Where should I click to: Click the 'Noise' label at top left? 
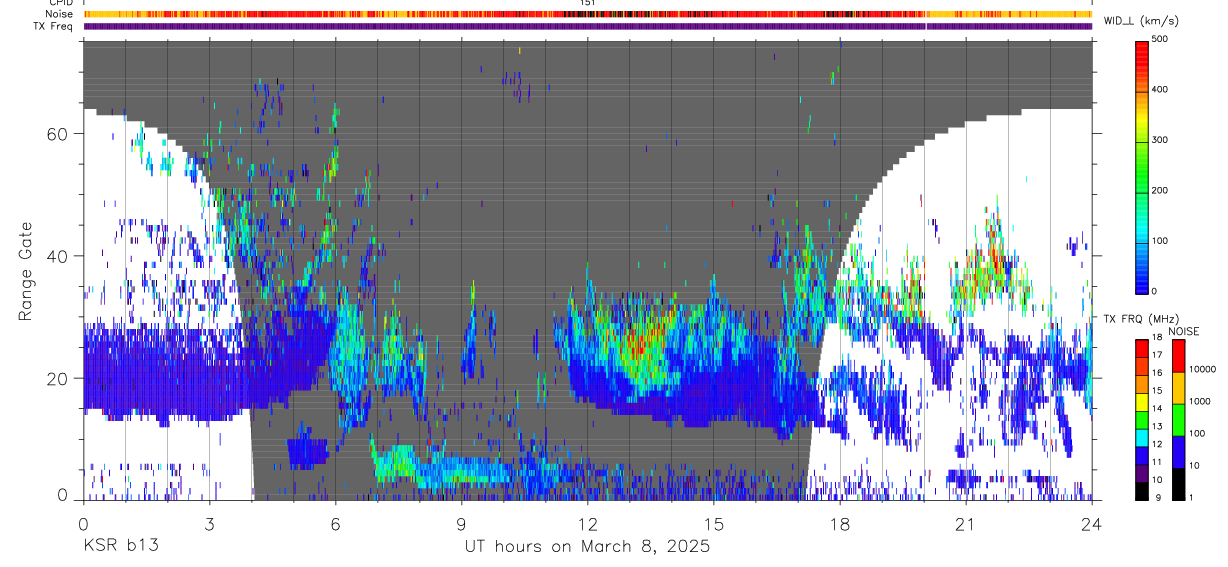(60, 14)
